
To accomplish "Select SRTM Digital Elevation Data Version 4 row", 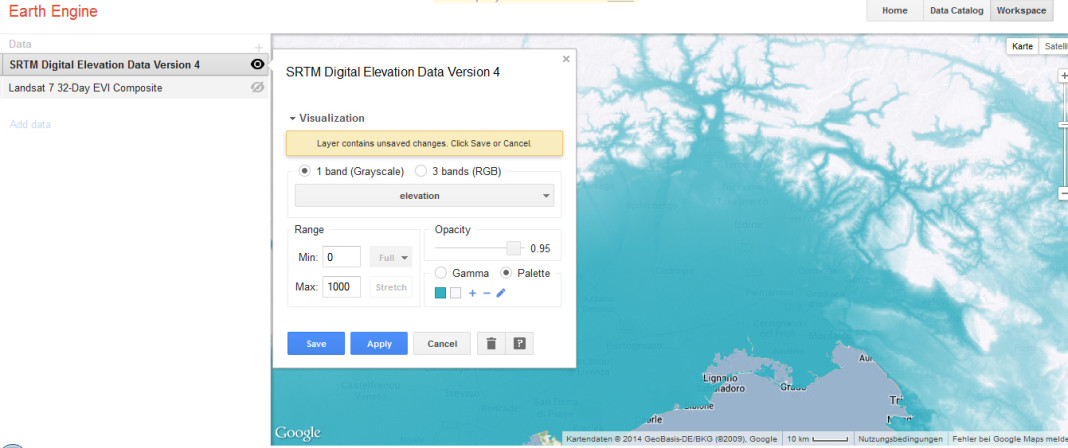I will pyautogui.click(x=135, y=65).
